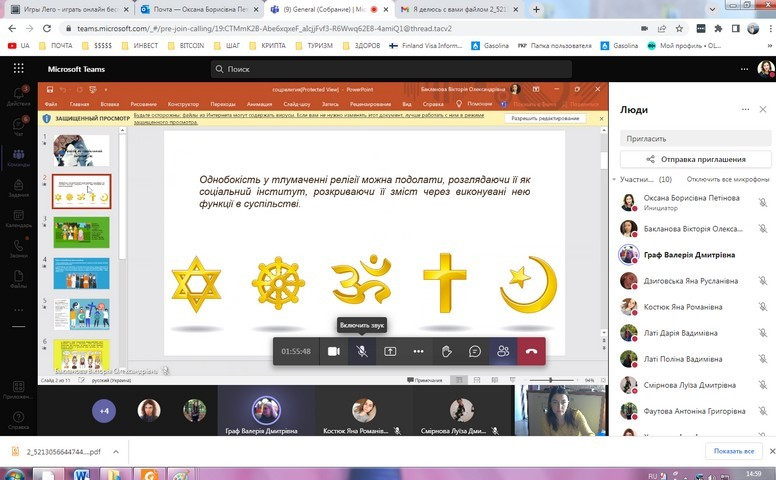Open Calls in the Teams sidebar

click(18, 248)
